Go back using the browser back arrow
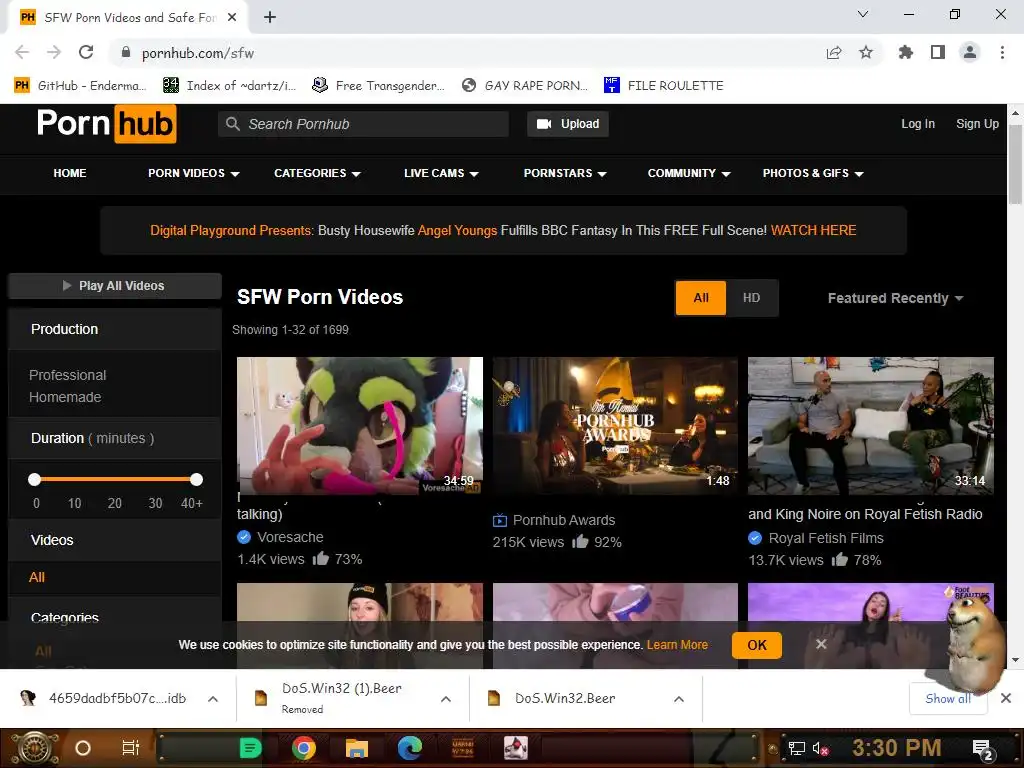Viewport: 1024px width, 768px height. pos(22,52)
